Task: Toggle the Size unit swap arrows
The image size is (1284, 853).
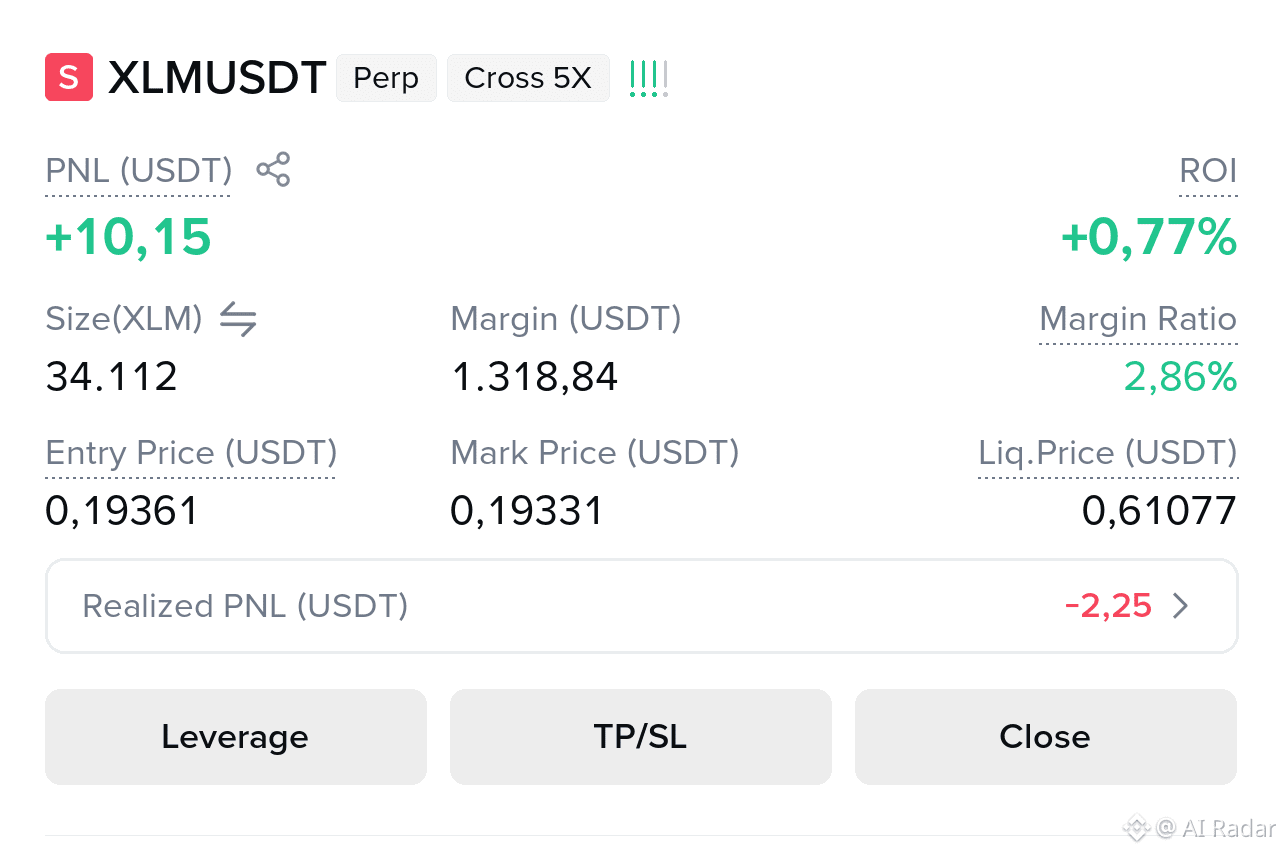Action: [x=238, y=319]
